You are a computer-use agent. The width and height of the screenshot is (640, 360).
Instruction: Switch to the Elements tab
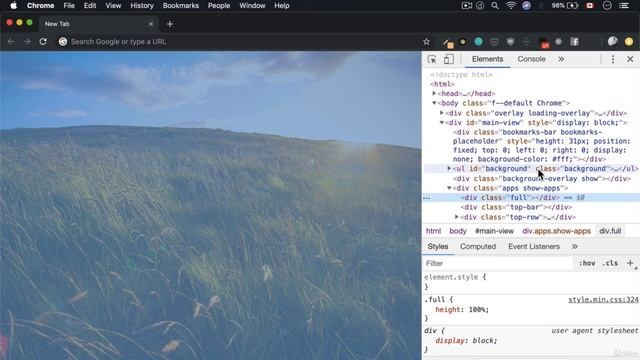pyautogui.click(x=487, y=59)
